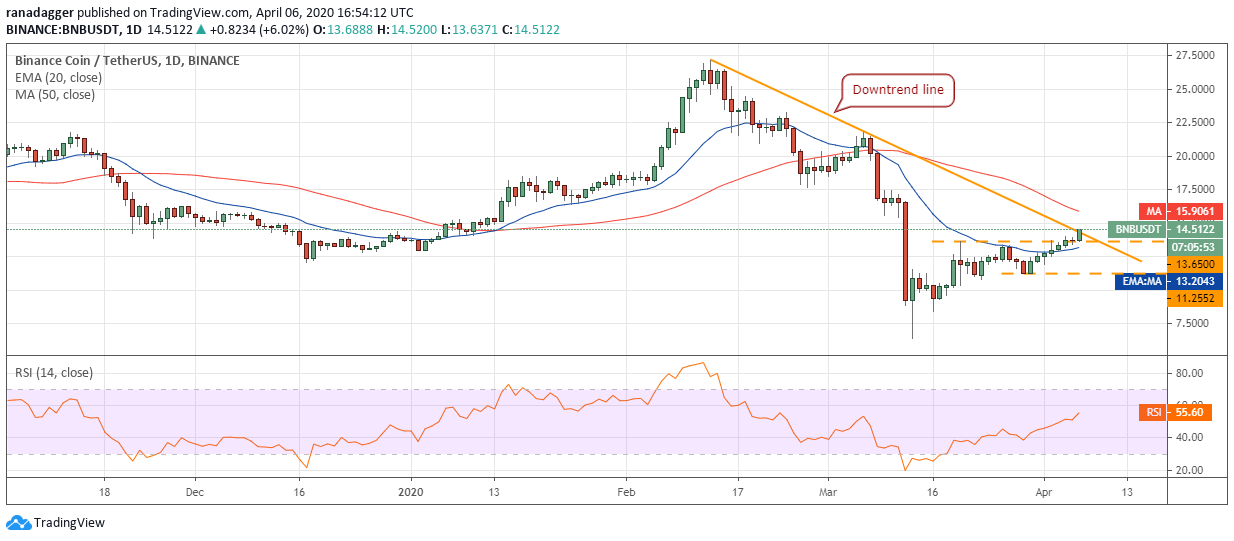The width and height of the screenshot is (1234, 541).
Task: Click the 'Downtrend line' callout label
Action: pos(898,90)
